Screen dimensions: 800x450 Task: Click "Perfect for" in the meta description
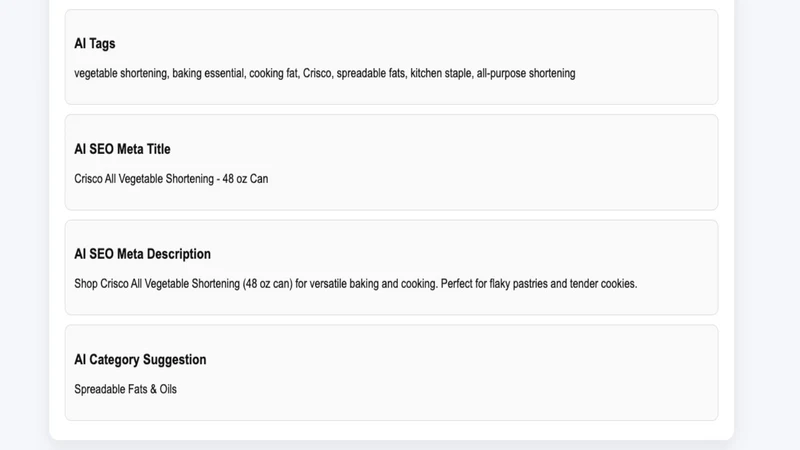[x=463, y=284]
